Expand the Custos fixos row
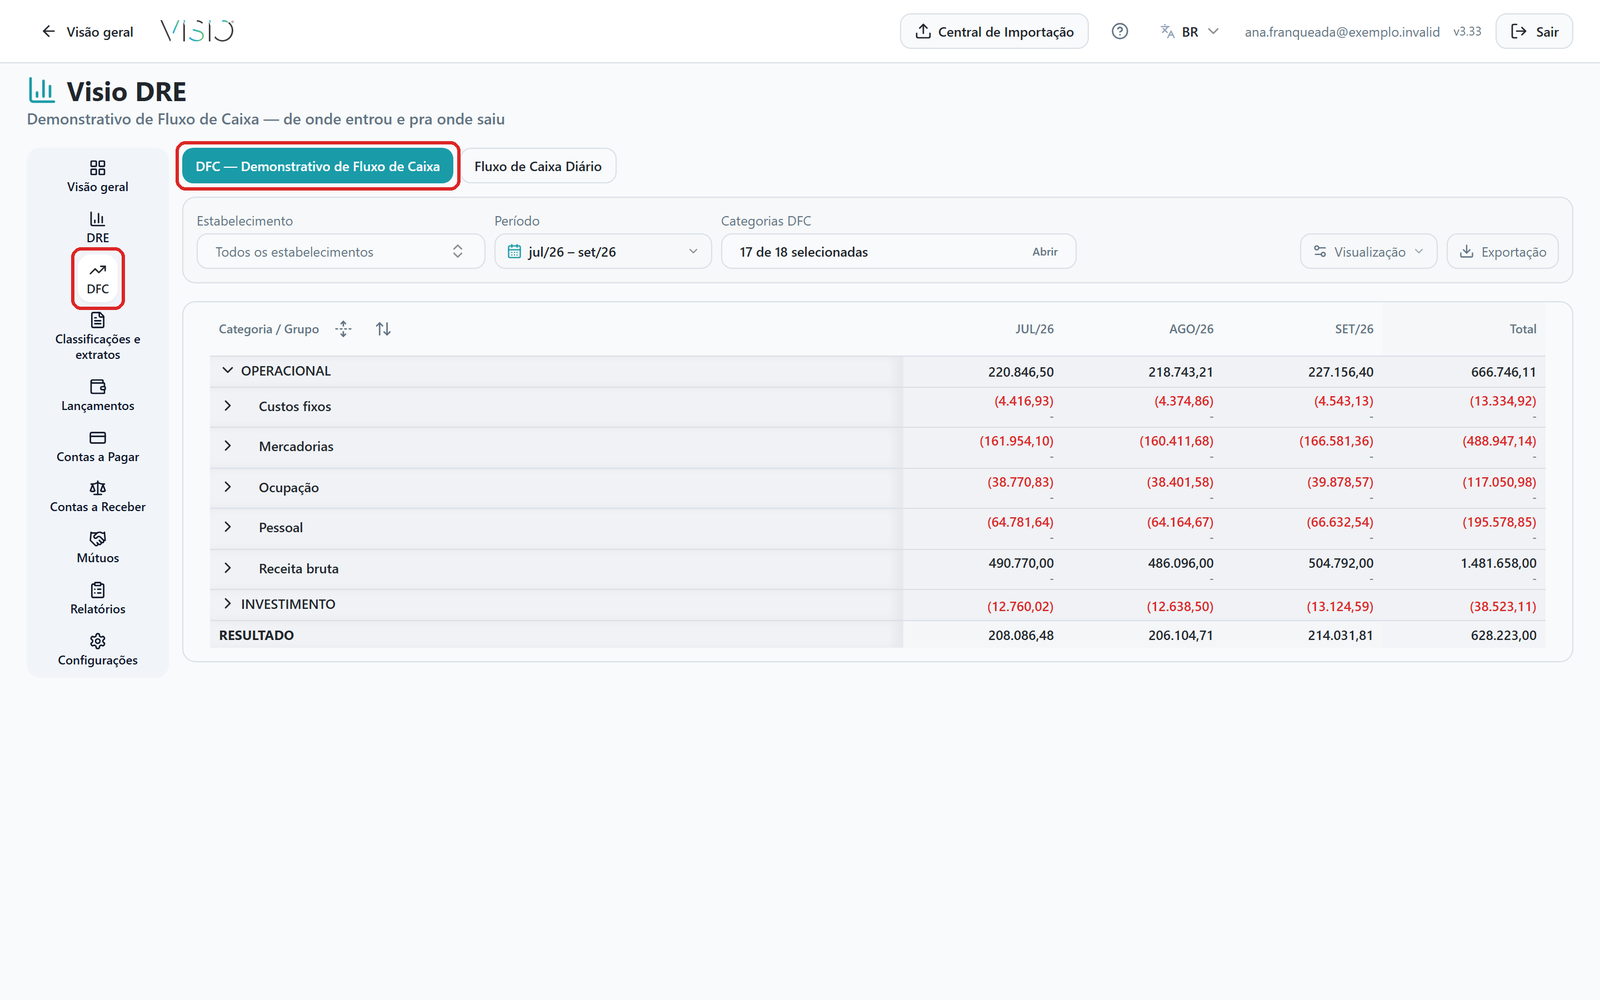Viewport: 1600px width, 1000px height. 228,406
